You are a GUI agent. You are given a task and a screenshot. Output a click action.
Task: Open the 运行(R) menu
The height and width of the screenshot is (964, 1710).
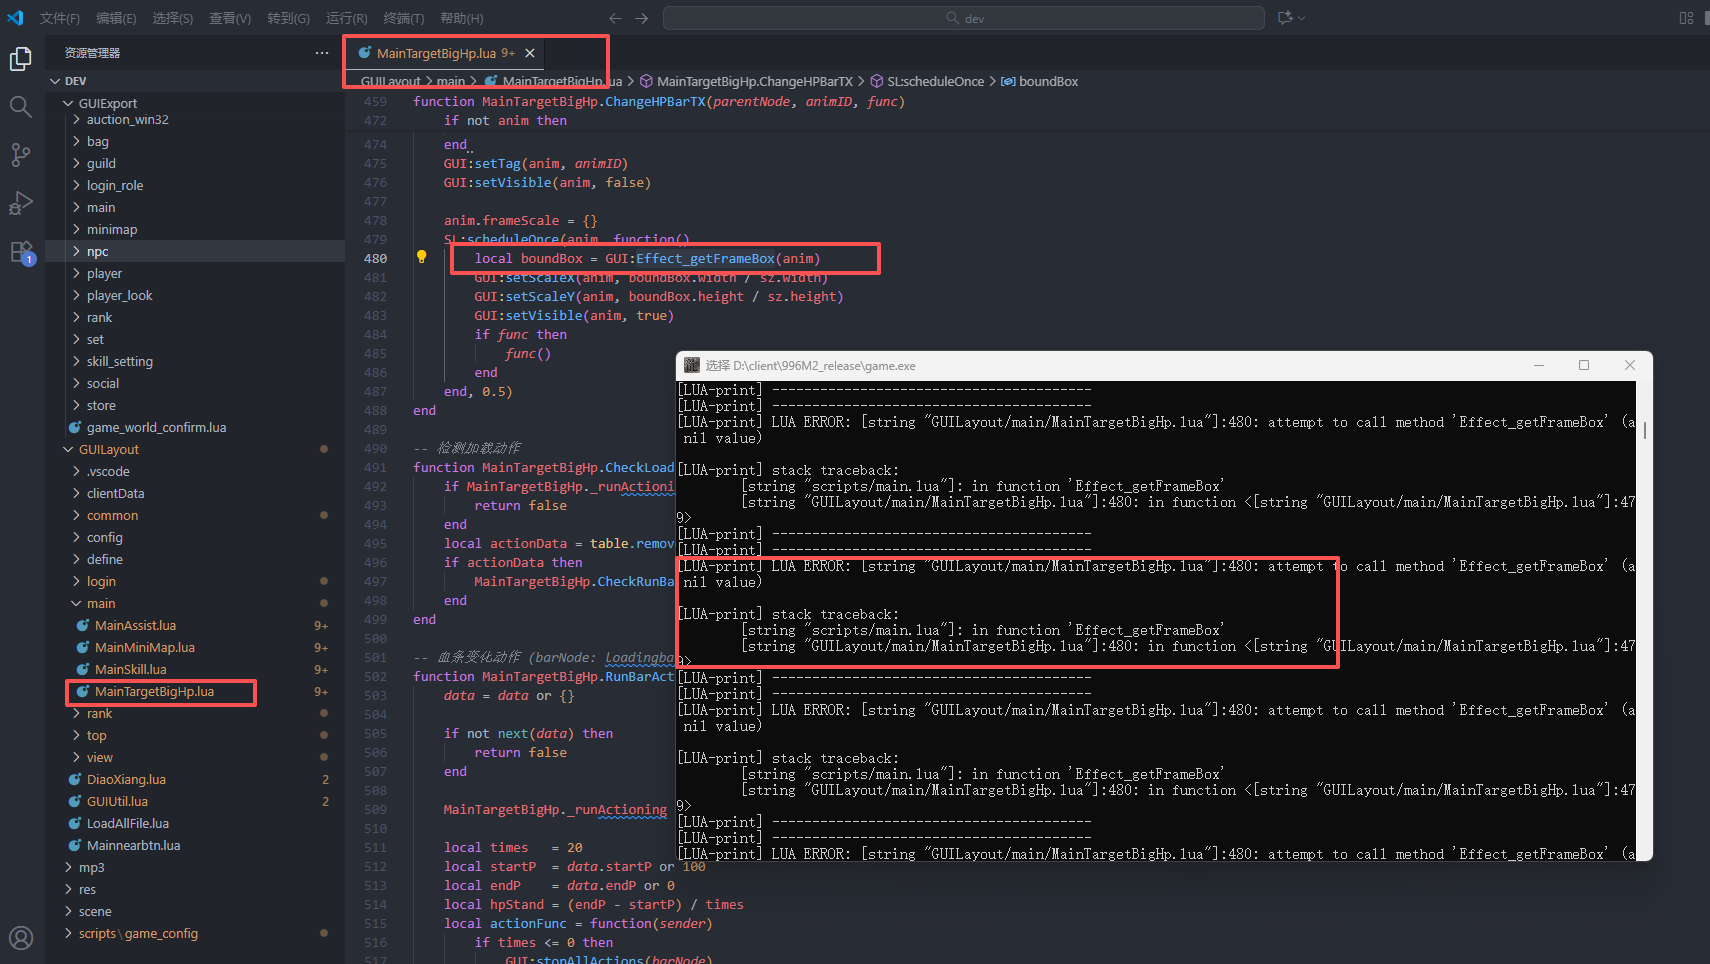[346, 18]
